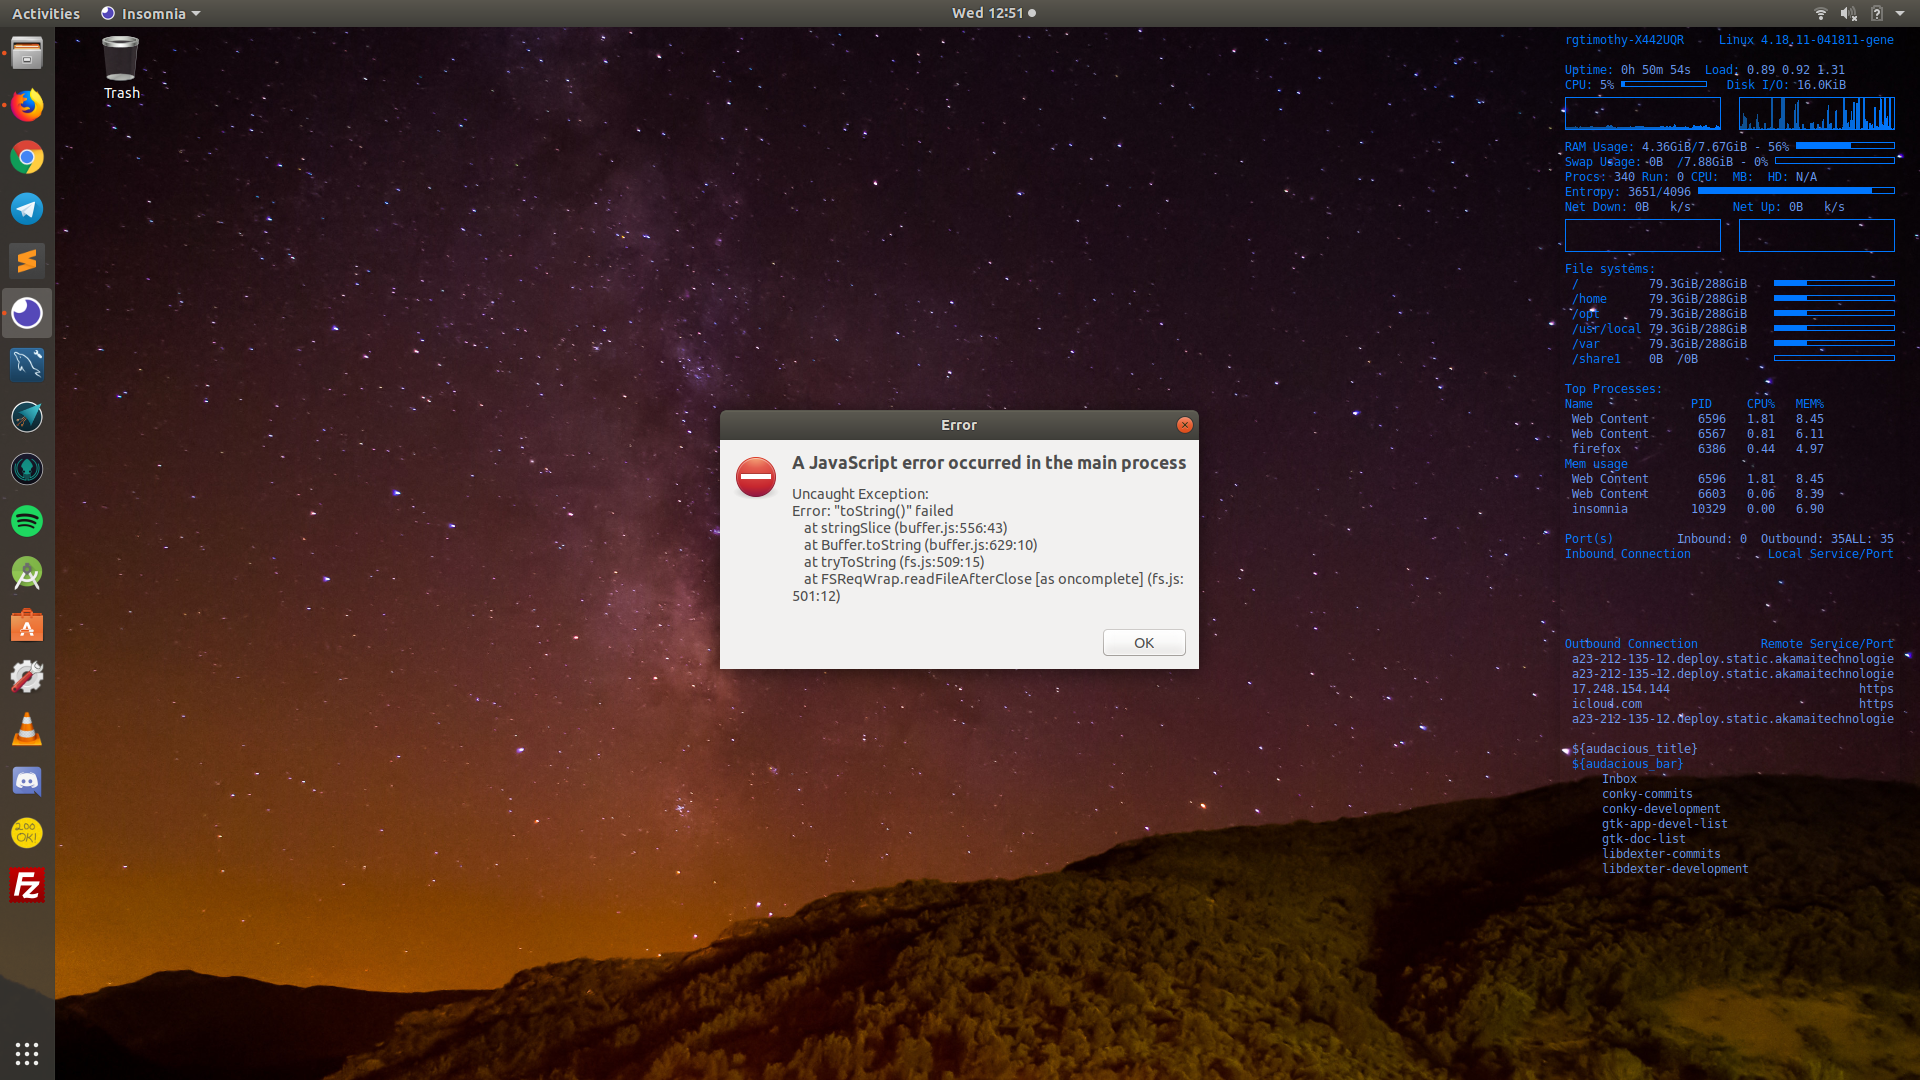Click the Error dialog title bar text
Screen dimensions: 1920x1080
pos(959,425)
